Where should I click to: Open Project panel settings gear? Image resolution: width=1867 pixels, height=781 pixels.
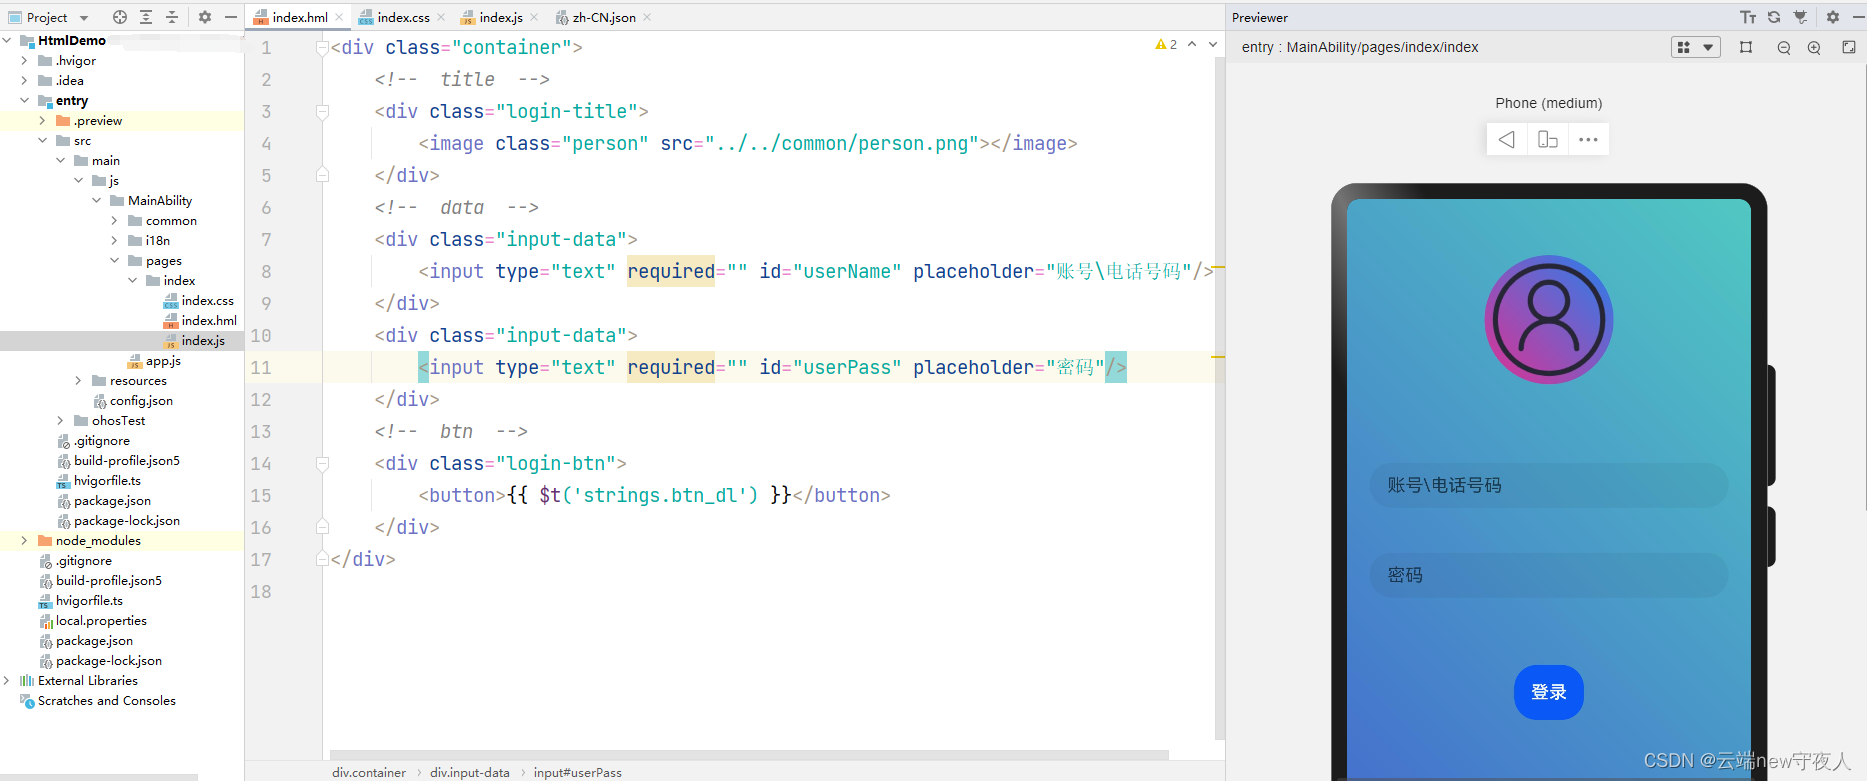click(x=205, y=17)
